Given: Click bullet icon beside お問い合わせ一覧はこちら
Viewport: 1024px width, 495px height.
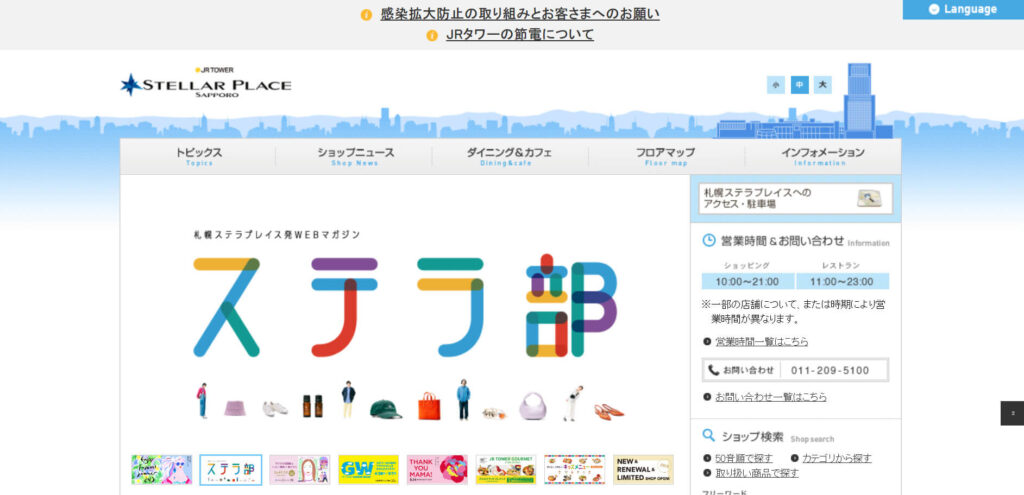Looking at the screenshot, I should tap(707, 396).
